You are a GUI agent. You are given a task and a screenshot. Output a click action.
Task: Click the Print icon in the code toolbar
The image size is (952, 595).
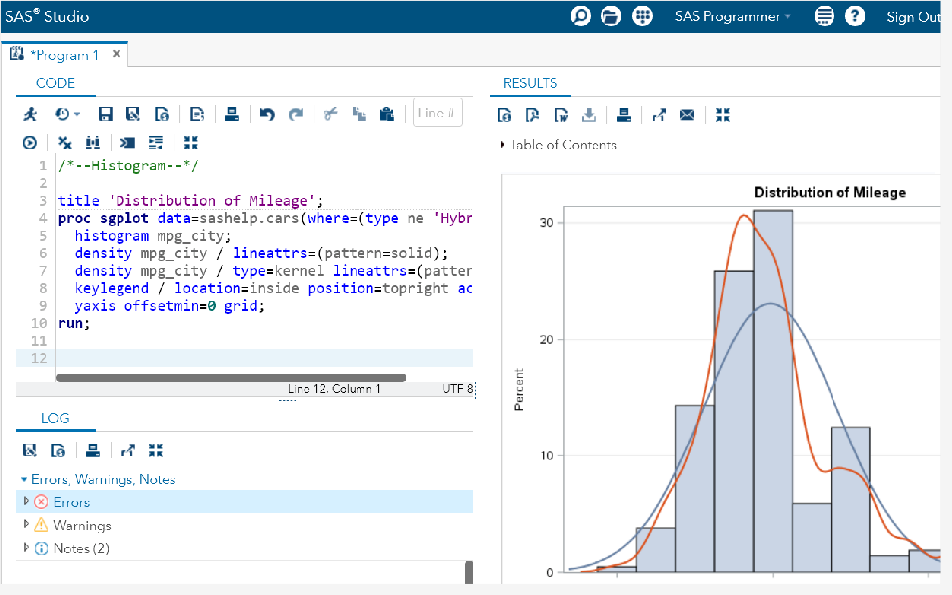(x=231, y=114)
